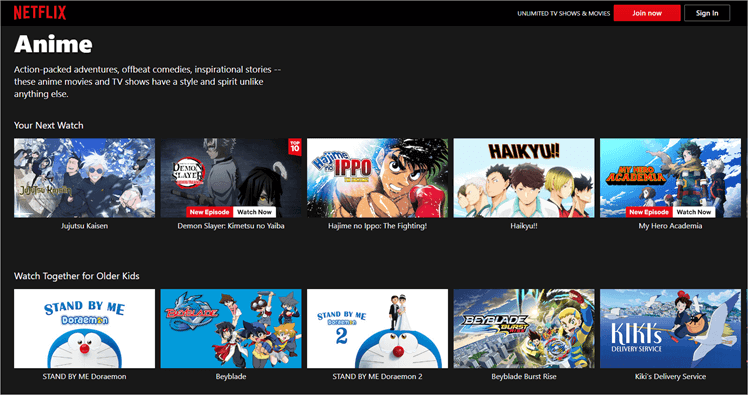The width and height of the screenshot is (748, 395).
Task: Click Watch Now on My Hero Academia
Action: 694,212
